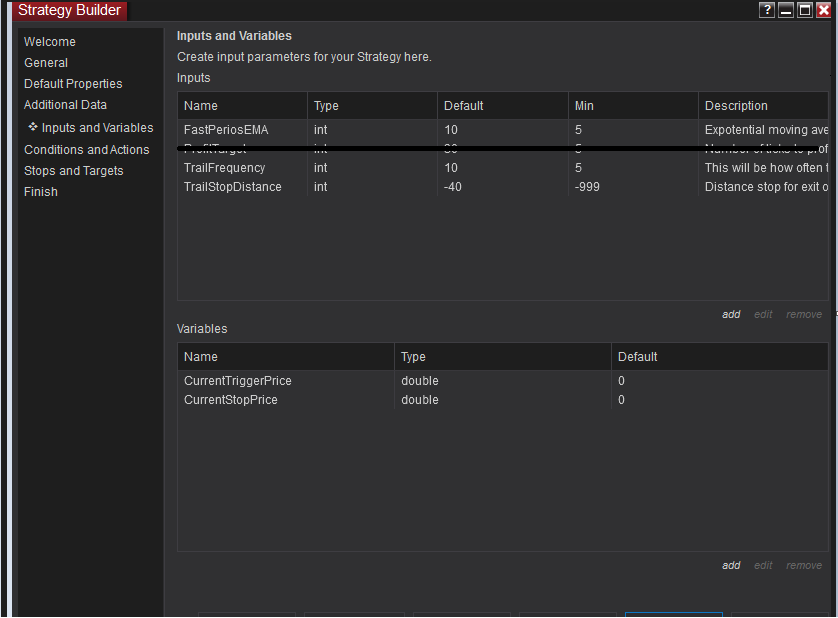Minimize the Strategy Builder window
The width and height of the screenshot is (838, 618).
(x=786, y=10)
